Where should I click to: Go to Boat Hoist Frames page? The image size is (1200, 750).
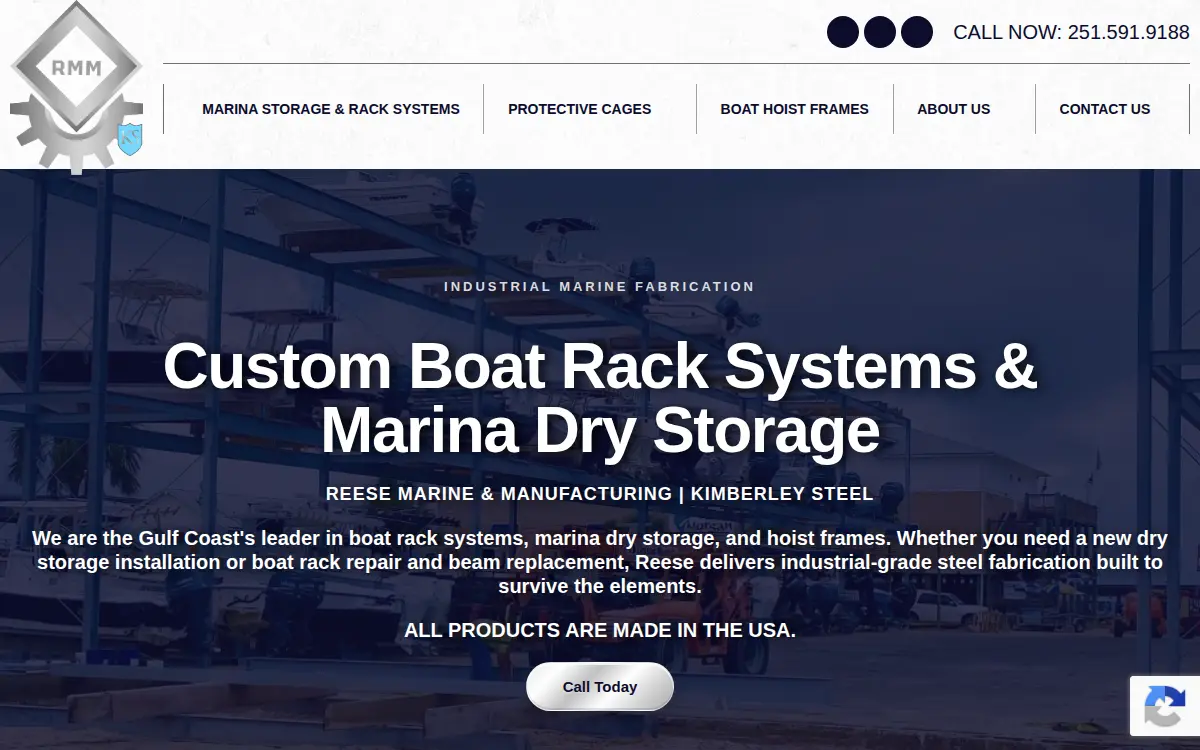click(x=794, y=109)
